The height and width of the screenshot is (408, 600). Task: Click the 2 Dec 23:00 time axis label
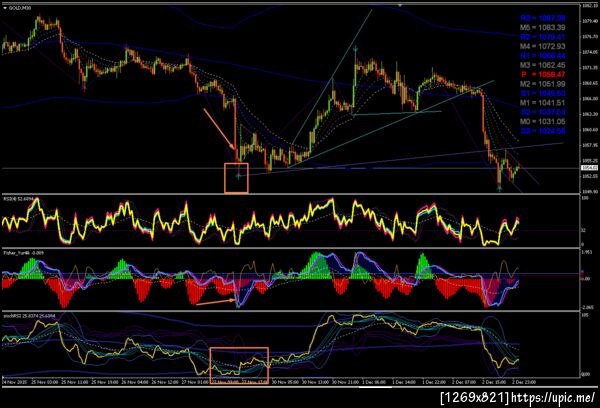pos(525,382)
